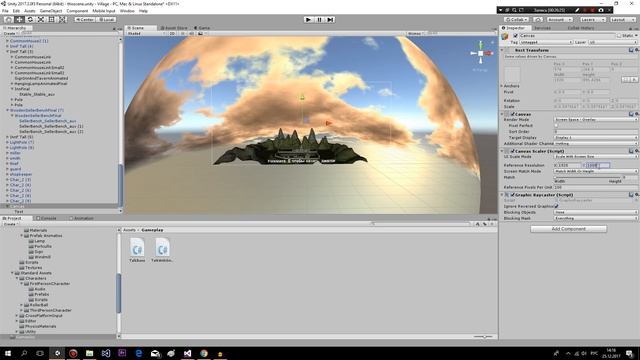Screen dimensions: 640x360
Task: Open the Account dropdown
Action: click(559, 20)
